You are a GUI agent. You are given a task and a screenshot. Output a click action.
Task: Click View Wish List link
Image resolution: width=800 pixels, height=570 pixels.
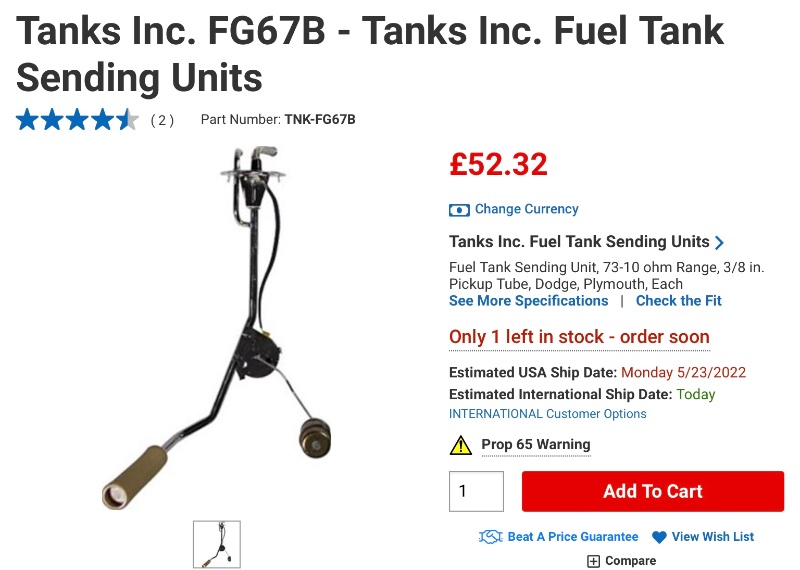pyautogui.click(x=712, y=537)
